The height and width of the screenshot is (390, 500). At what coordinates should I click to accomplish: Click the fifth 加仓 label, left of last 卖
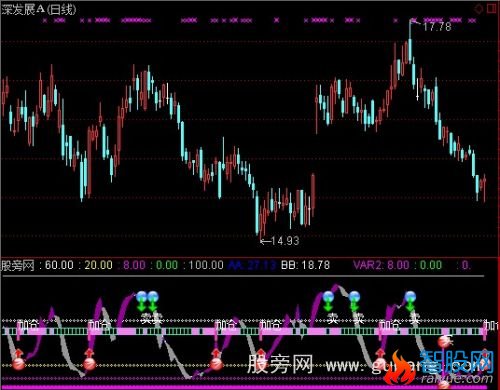390,324
